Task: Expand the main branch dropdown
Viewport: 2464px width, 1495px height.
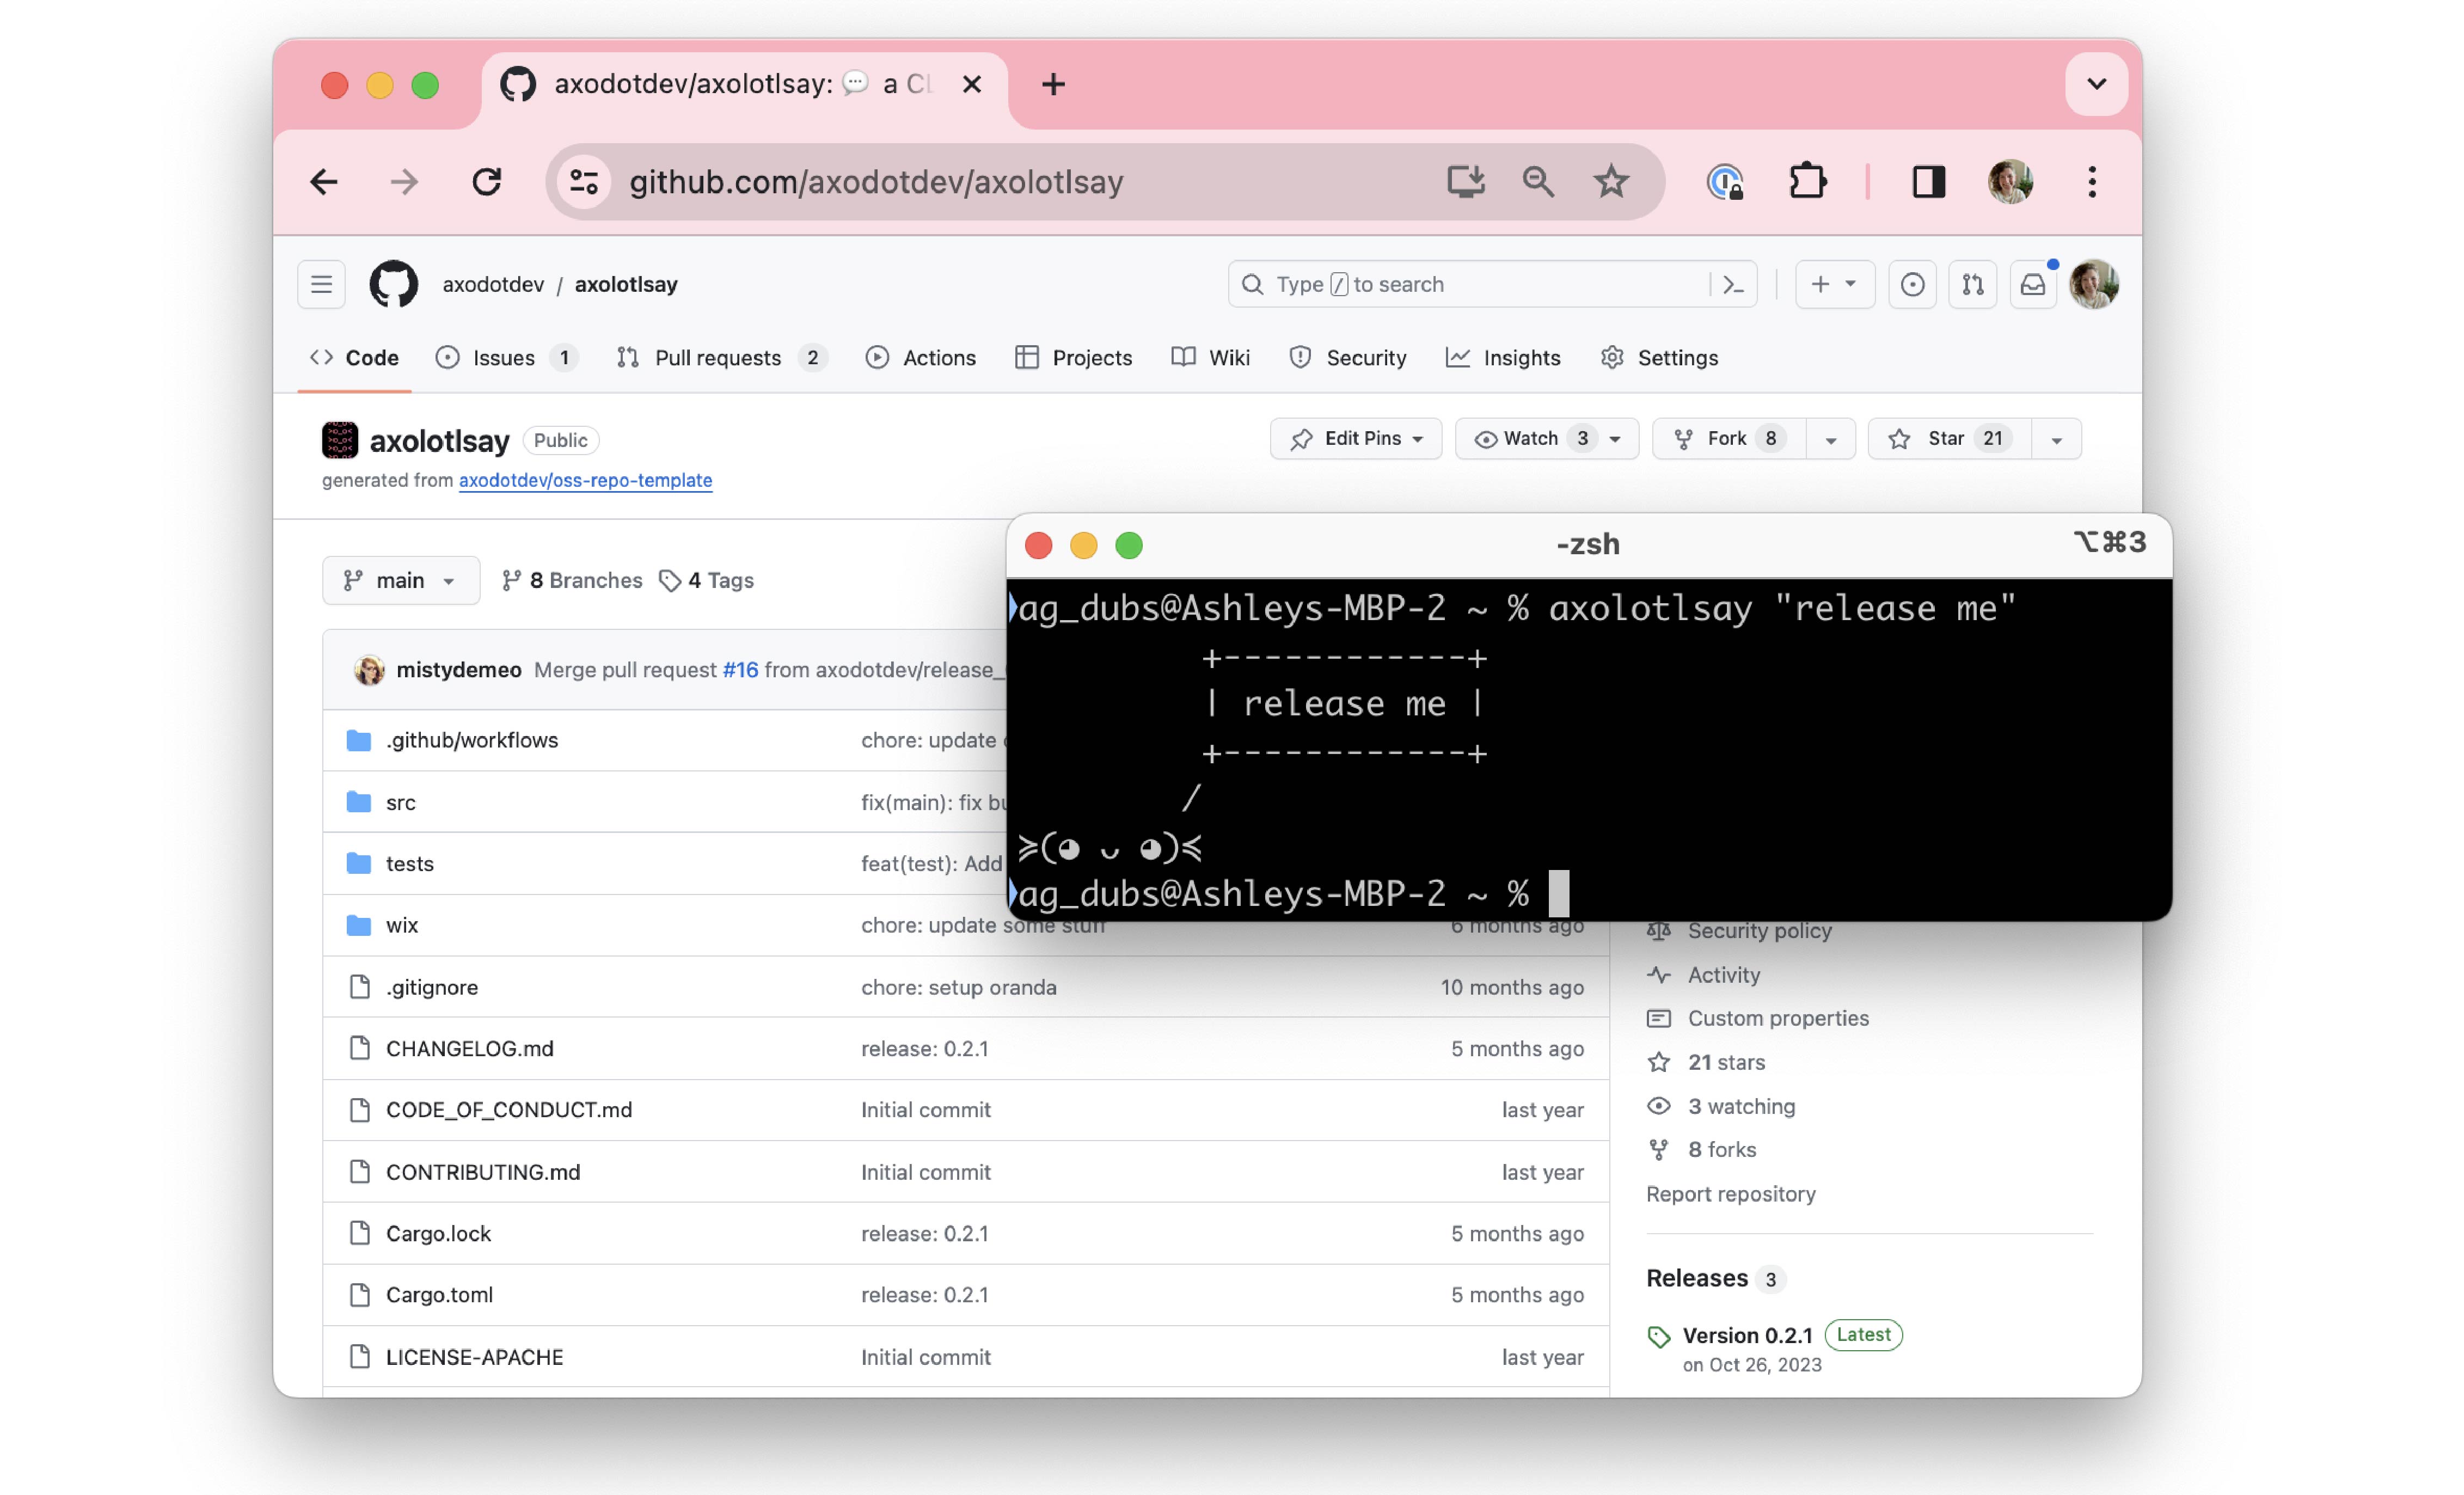Action: 400,581
